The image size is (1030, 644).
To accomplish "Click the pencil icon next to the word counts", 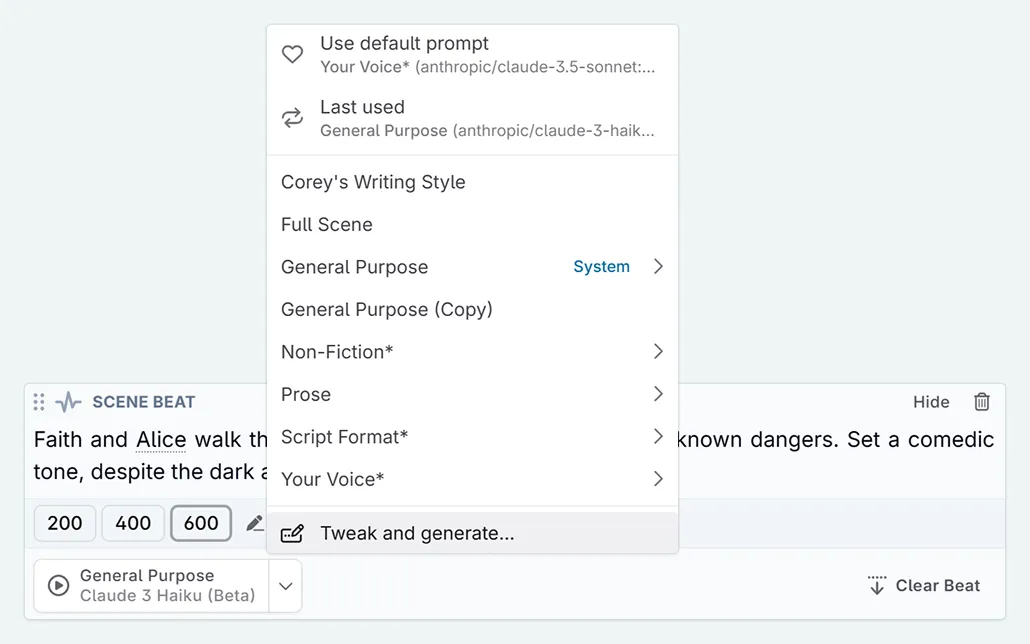I will coord(254,523).
